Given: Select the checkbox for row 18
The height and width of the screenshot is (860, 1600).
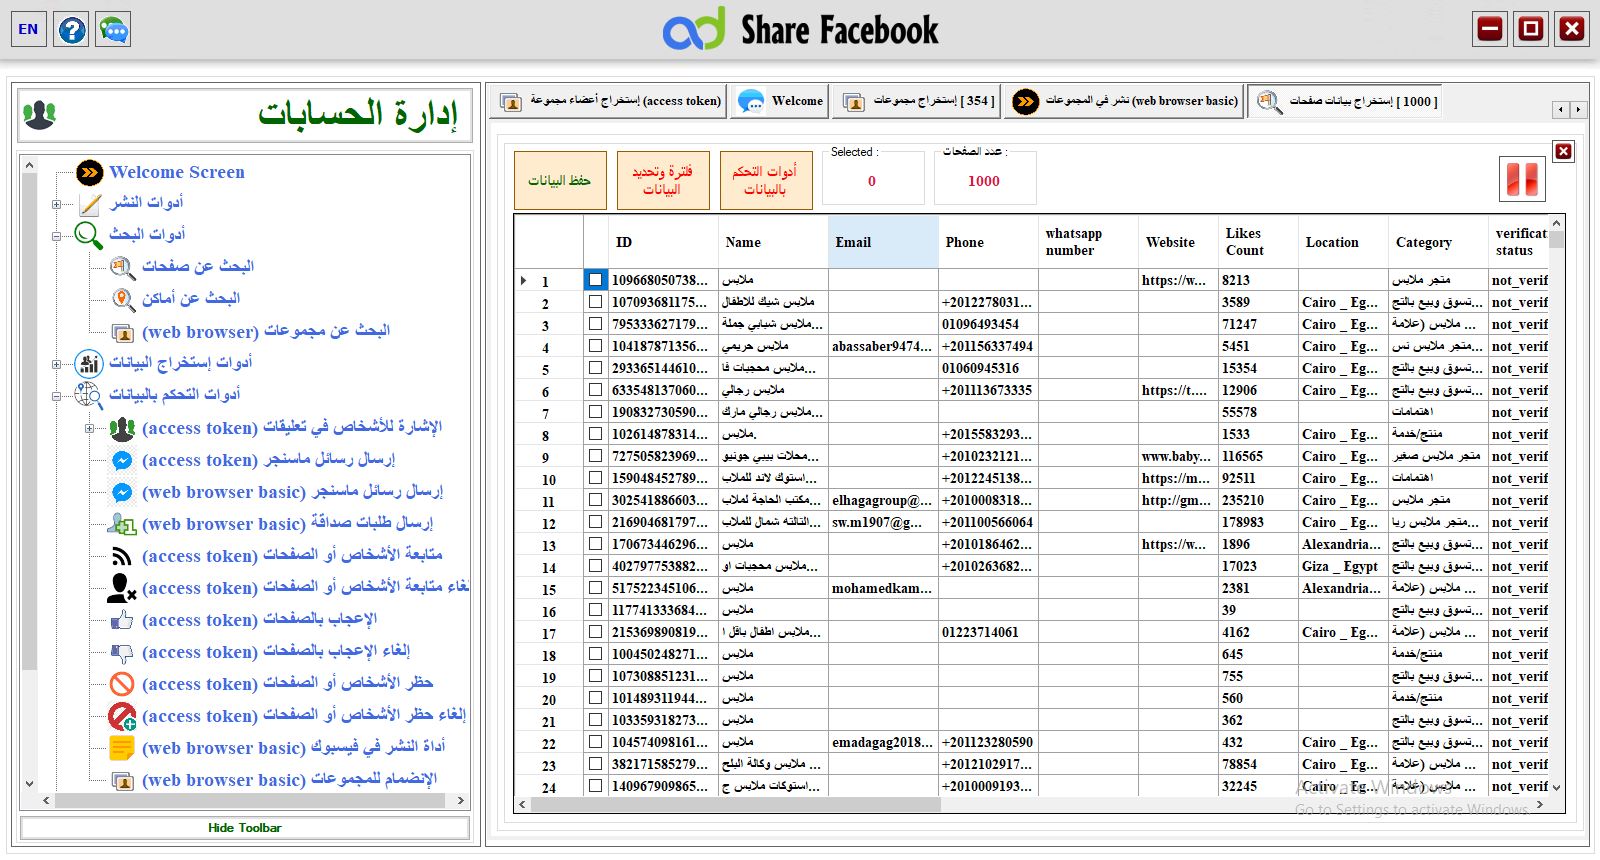Looking at the screenshot, I should click(x=595, y=654).
